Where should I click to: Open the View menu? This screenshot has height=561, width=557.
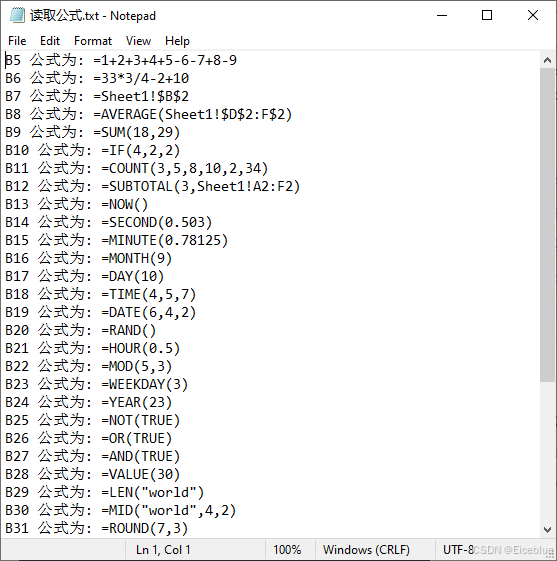click(x=138, y=41)
